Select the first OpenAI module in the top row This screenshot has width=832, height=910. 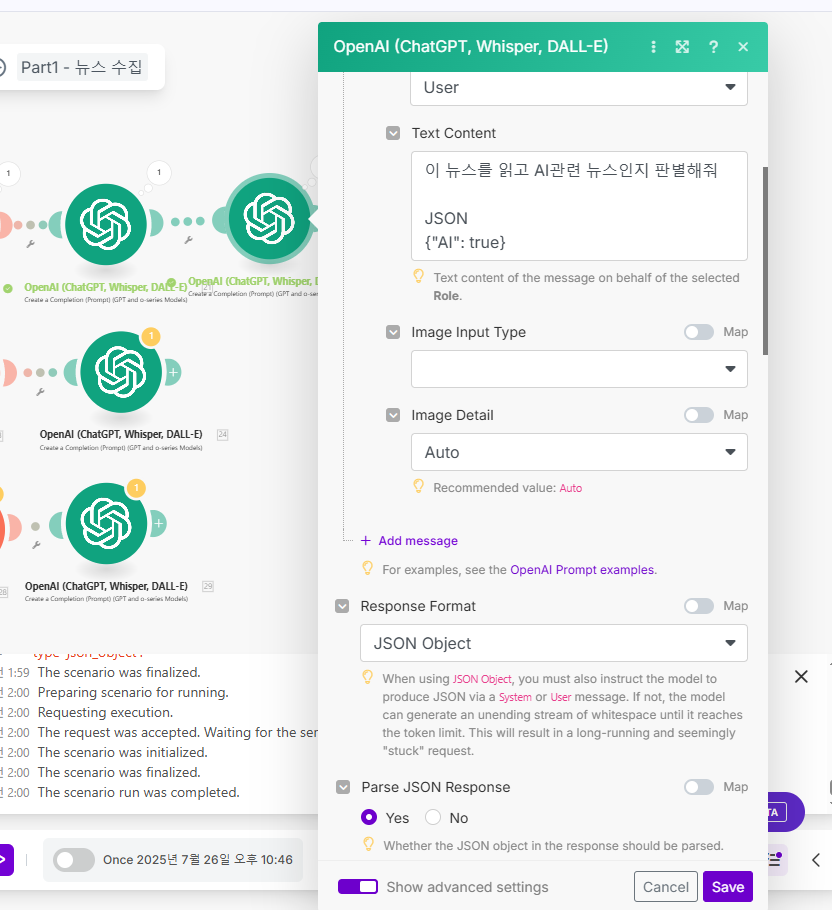pyautogui.click(x=106, y=225)
